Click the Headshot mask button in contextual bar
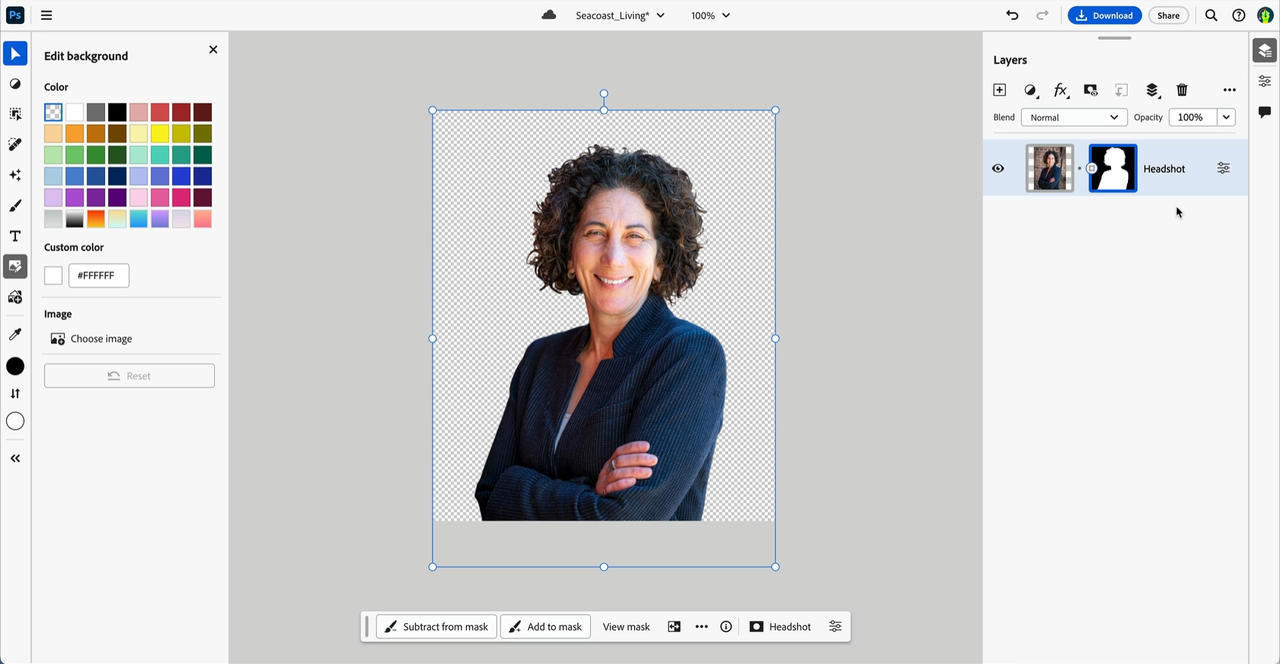 pyautogui.click(x=780, y=627)
